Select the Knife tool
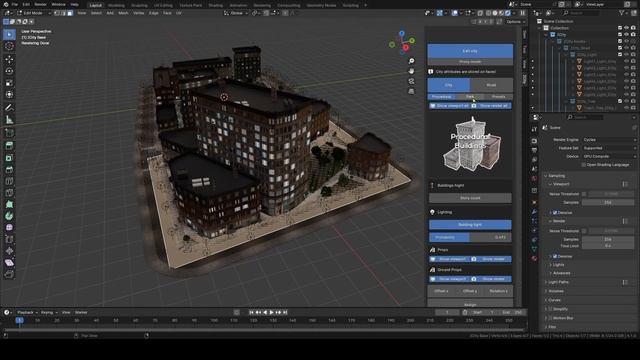Image resolution: width=640 pixels, height=360 pixels. [x=9, y=192]
